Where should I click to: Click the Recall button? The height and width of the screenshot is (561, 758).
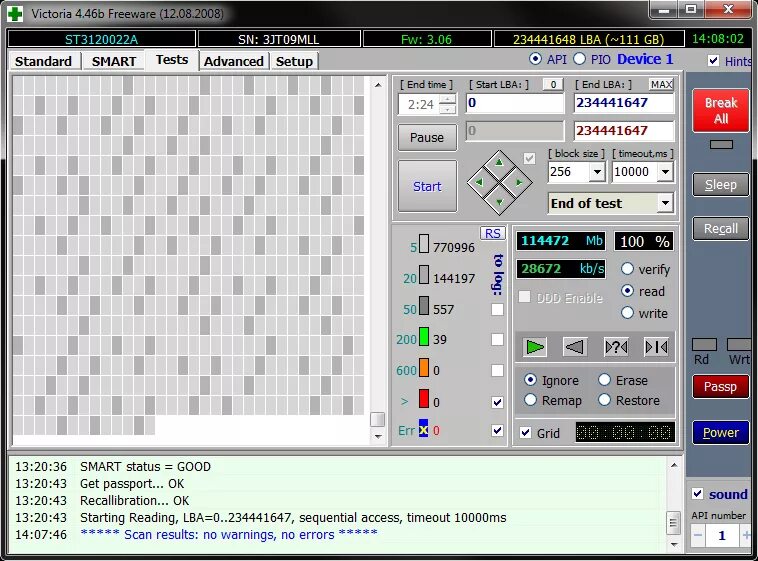point(720,228)
